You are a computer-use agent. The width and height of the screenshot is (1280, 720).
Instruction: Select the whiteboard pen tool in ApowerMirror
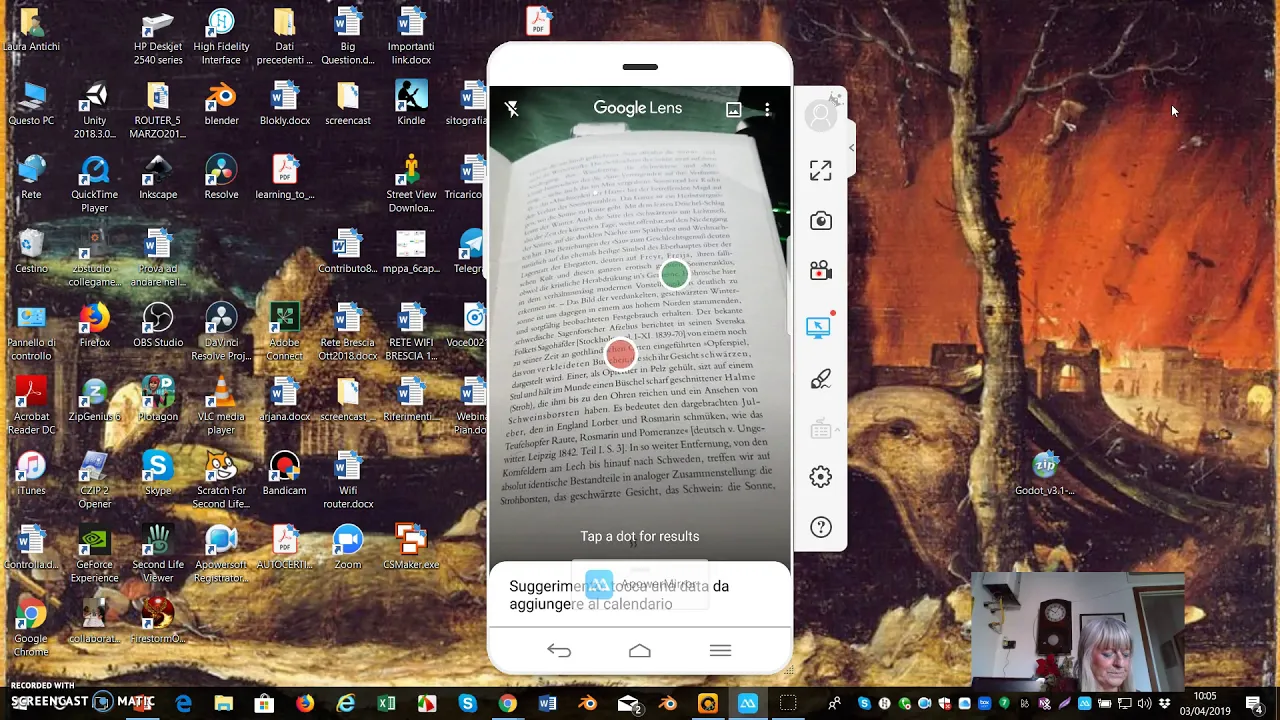pyautogui.click(x=821, y=378)
